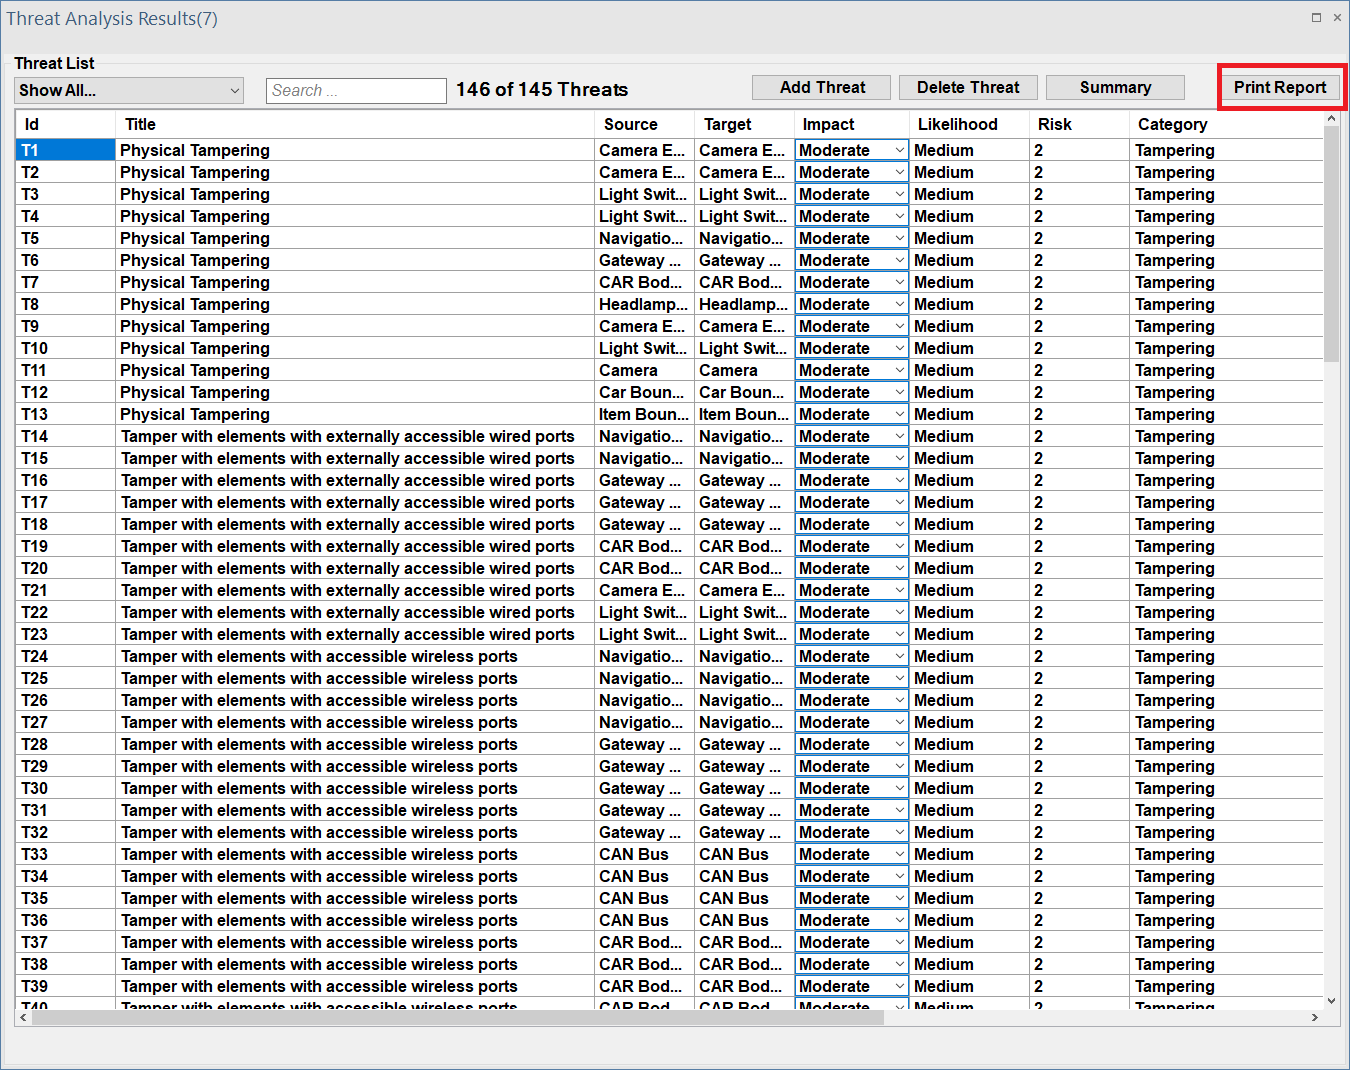Select threat row T5
This screenshot has height=1070, width=1350.
(x=31, y=239)
